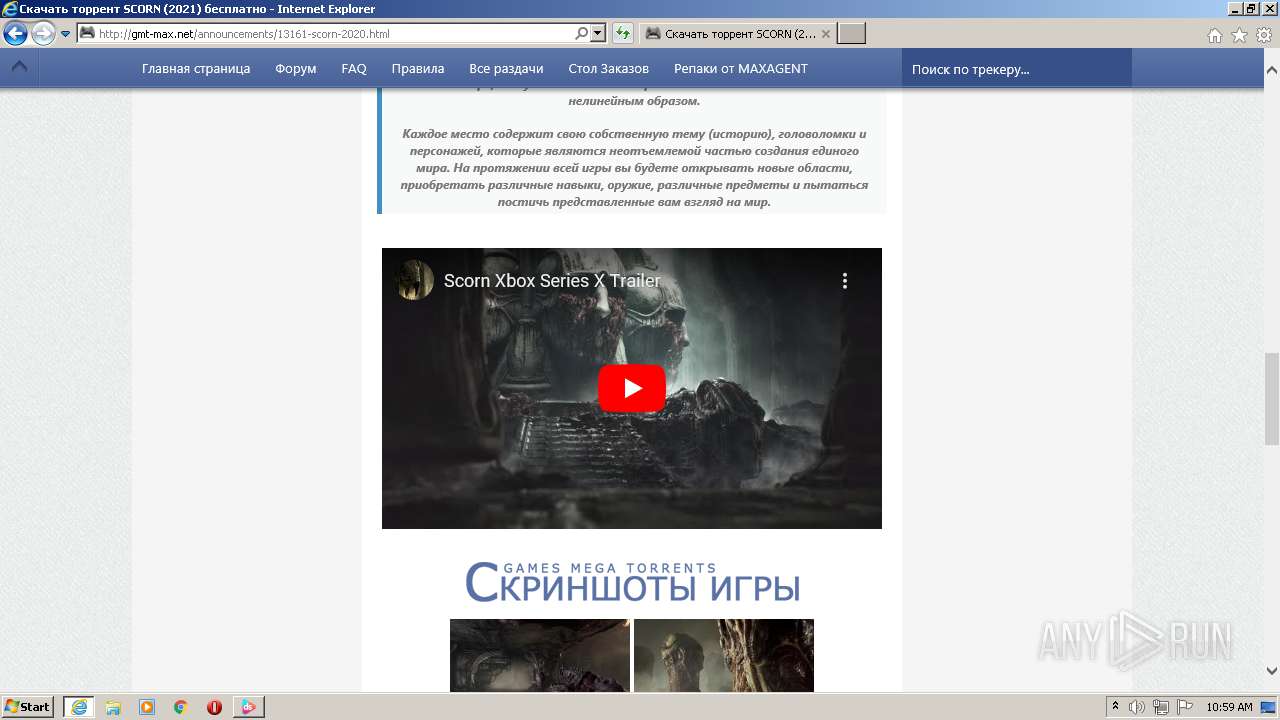Image resolution: width=1280 pixels, height=720 pixels.
Task: Click the vertical scrollbar thumb
Action: pyautogui.click(x=1271, y=399)
